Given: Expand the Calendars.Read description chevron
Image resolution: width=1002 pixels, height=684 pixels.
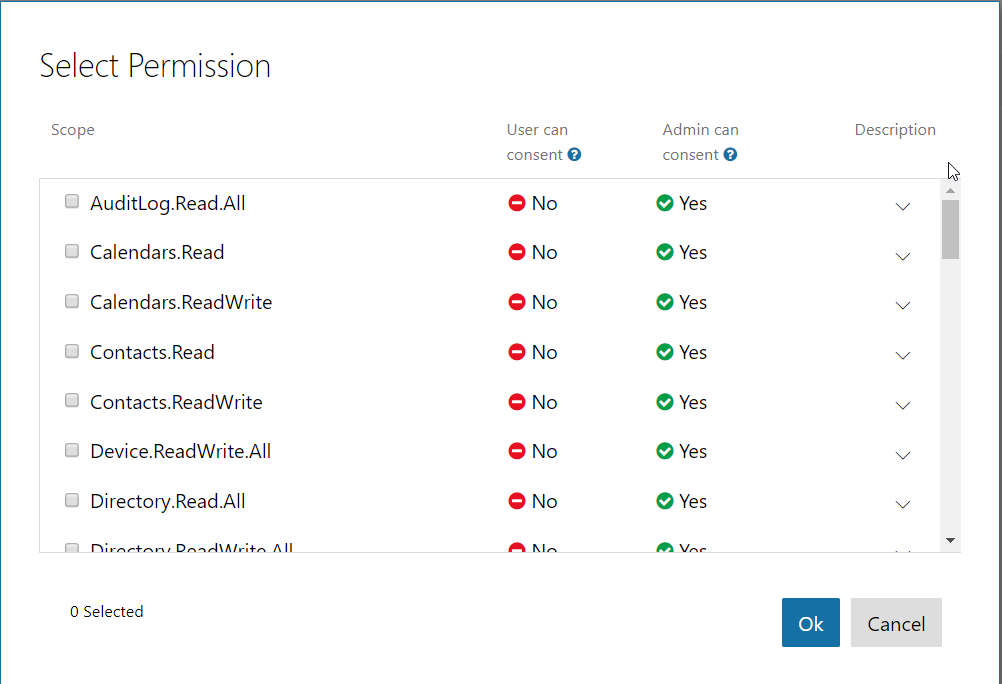Looking at the screenshot, I should pyautogui.click(x=903, y=256).
